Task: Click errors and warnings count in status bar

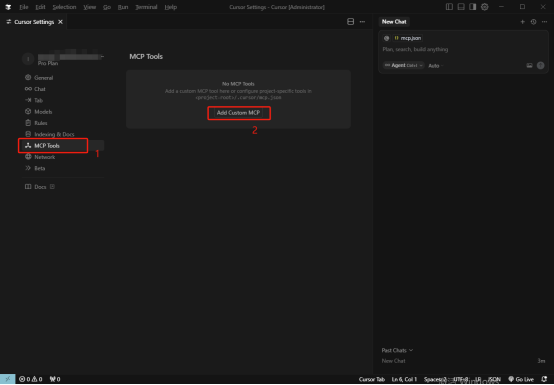Action: click(30, 379)
